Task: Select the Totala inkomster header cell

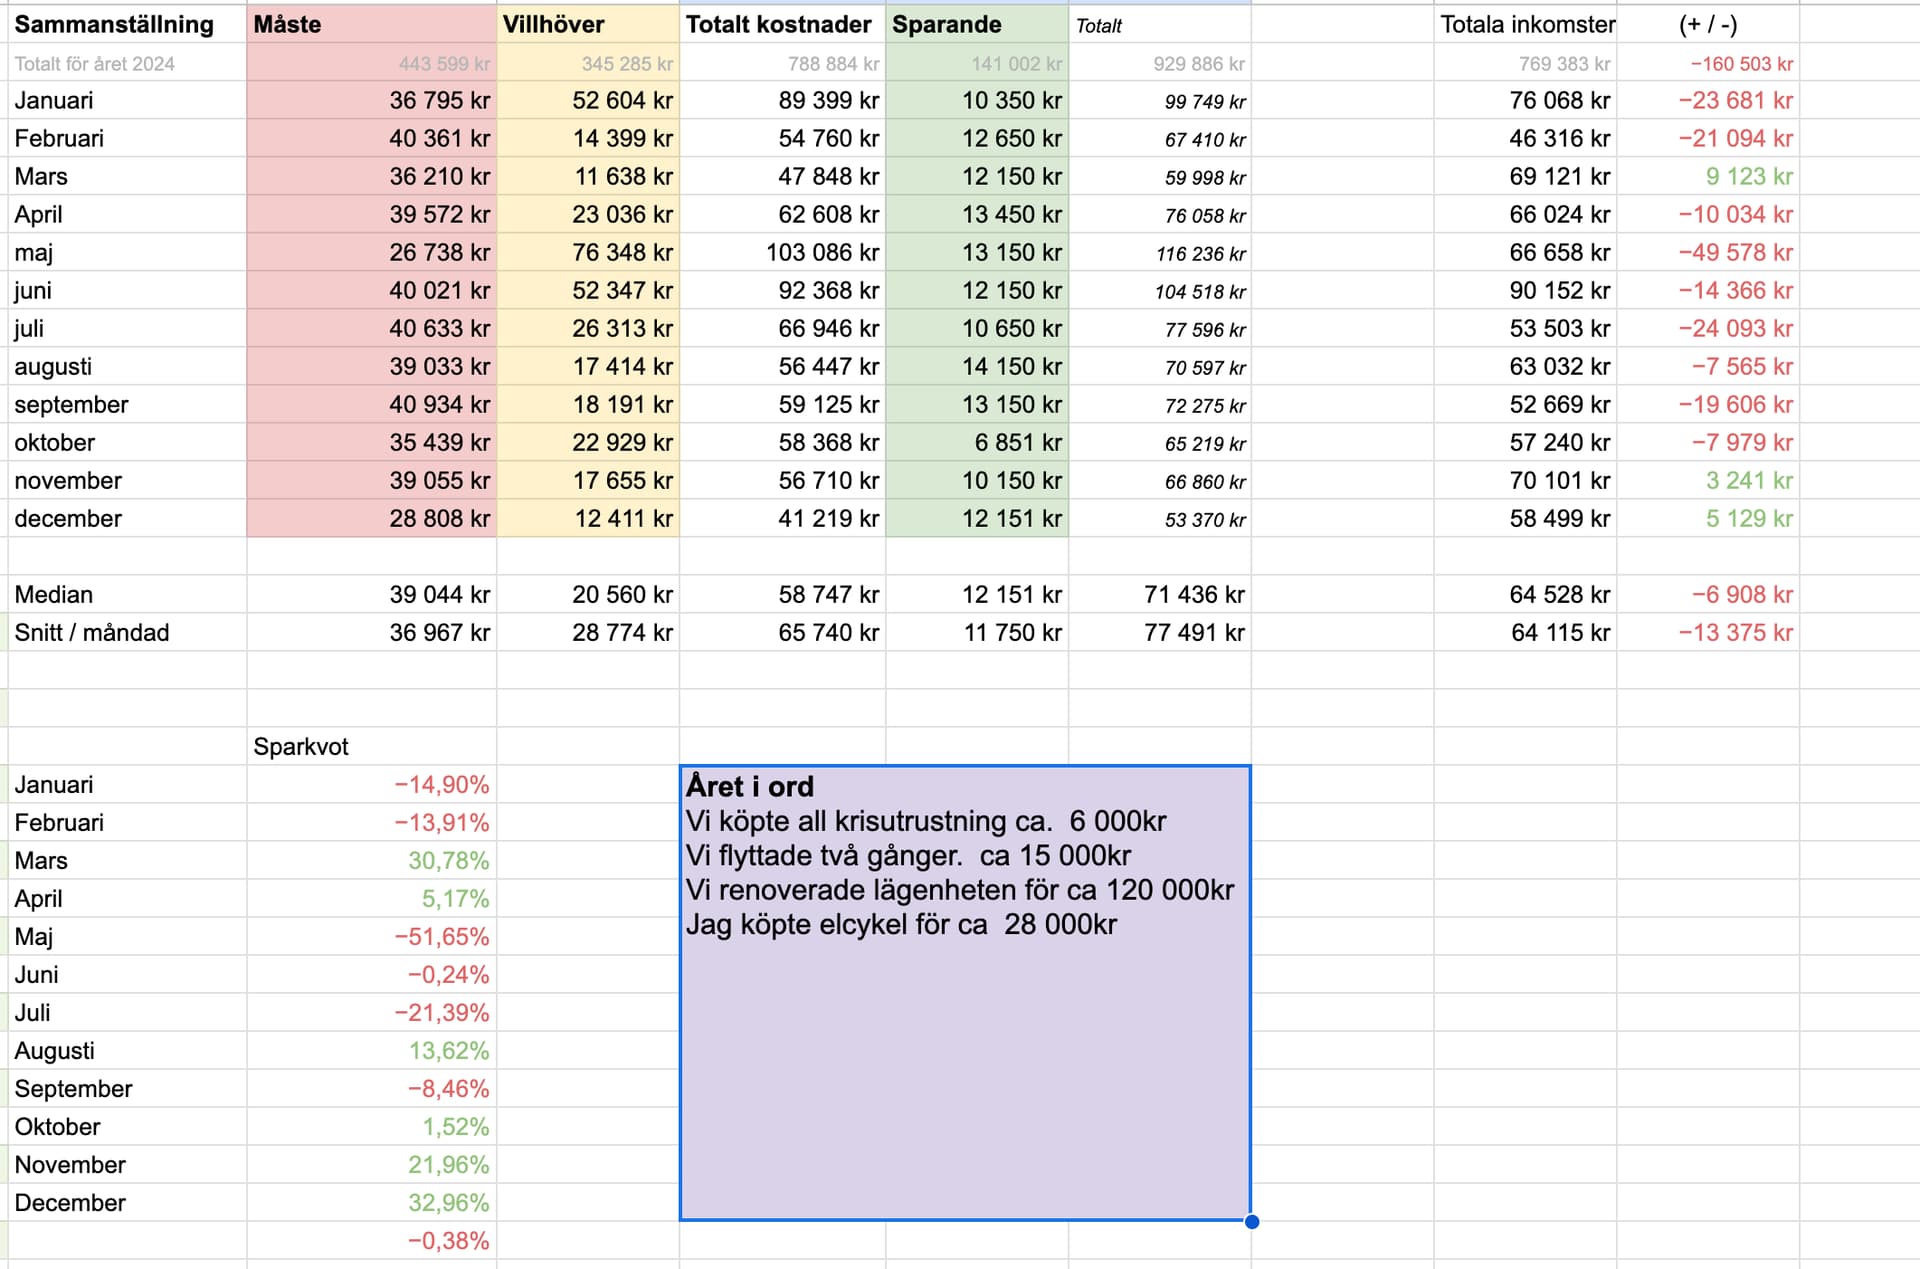Action: pyautogui.click(x=1526, y=25)
